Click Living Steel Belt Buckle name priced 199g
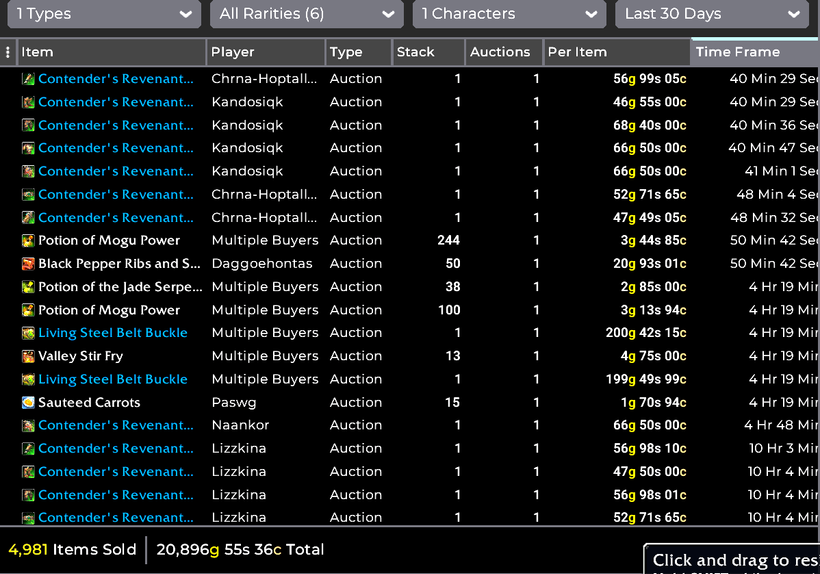Viewport: 820px width, 574px height. click(112, 379)
